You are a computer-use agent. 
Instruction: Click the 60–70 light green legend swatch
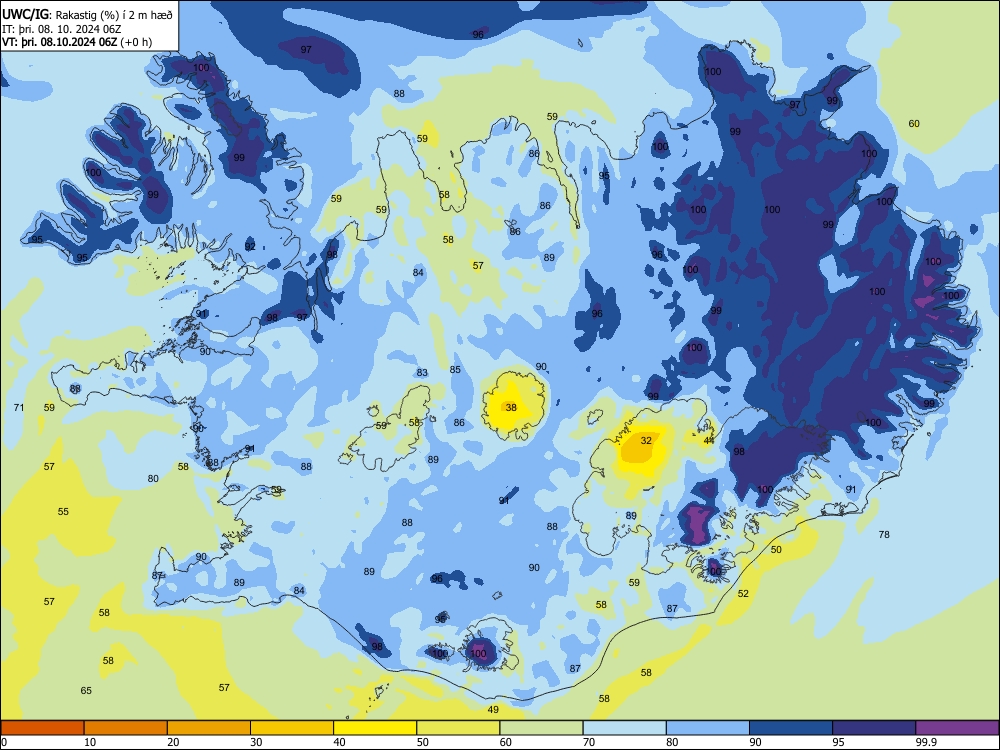541,728
